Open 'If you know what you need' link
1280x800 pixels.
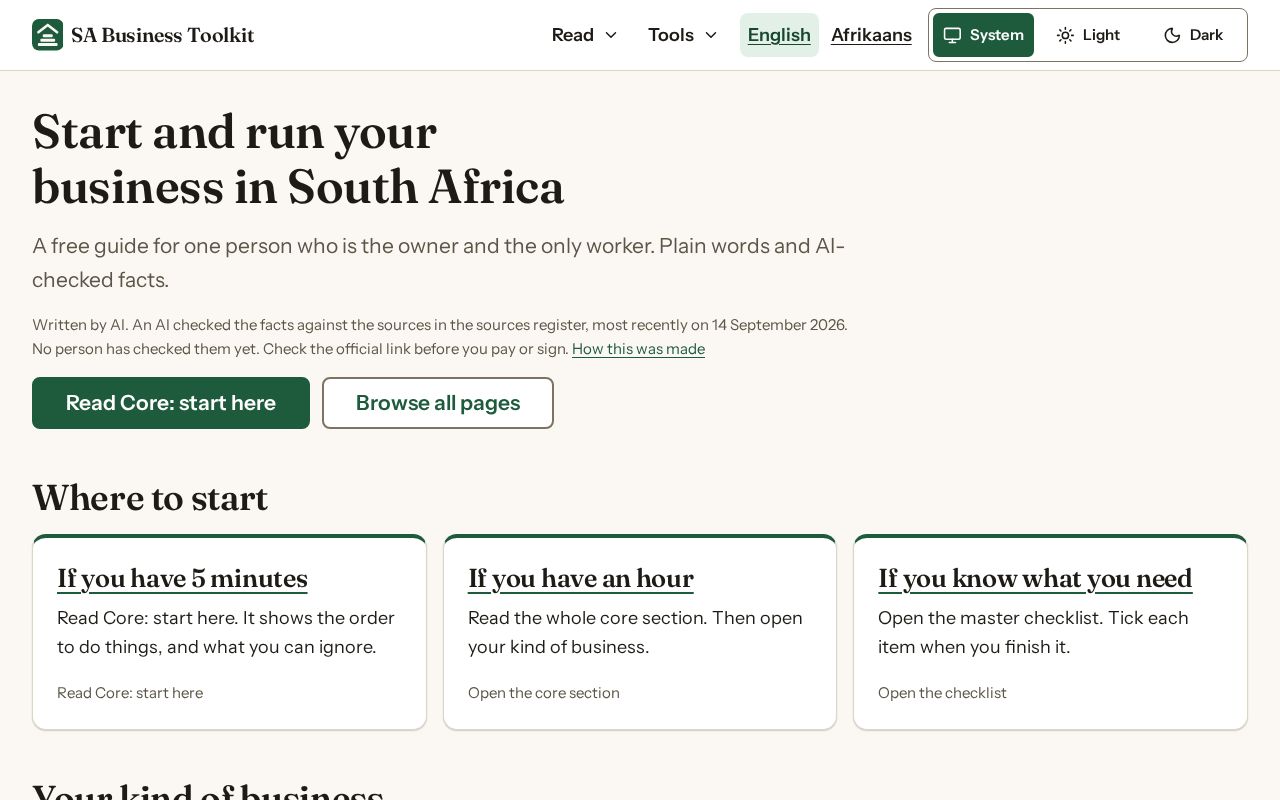1035,578
